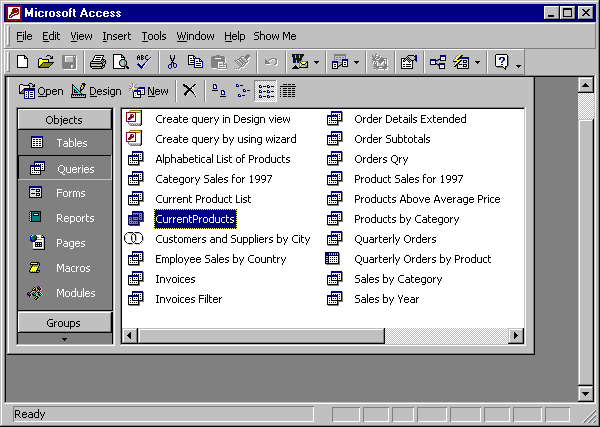600x427 pixels.
Task: Click the horizontal scrollbar thumb of query list
Action: point(261,336)
